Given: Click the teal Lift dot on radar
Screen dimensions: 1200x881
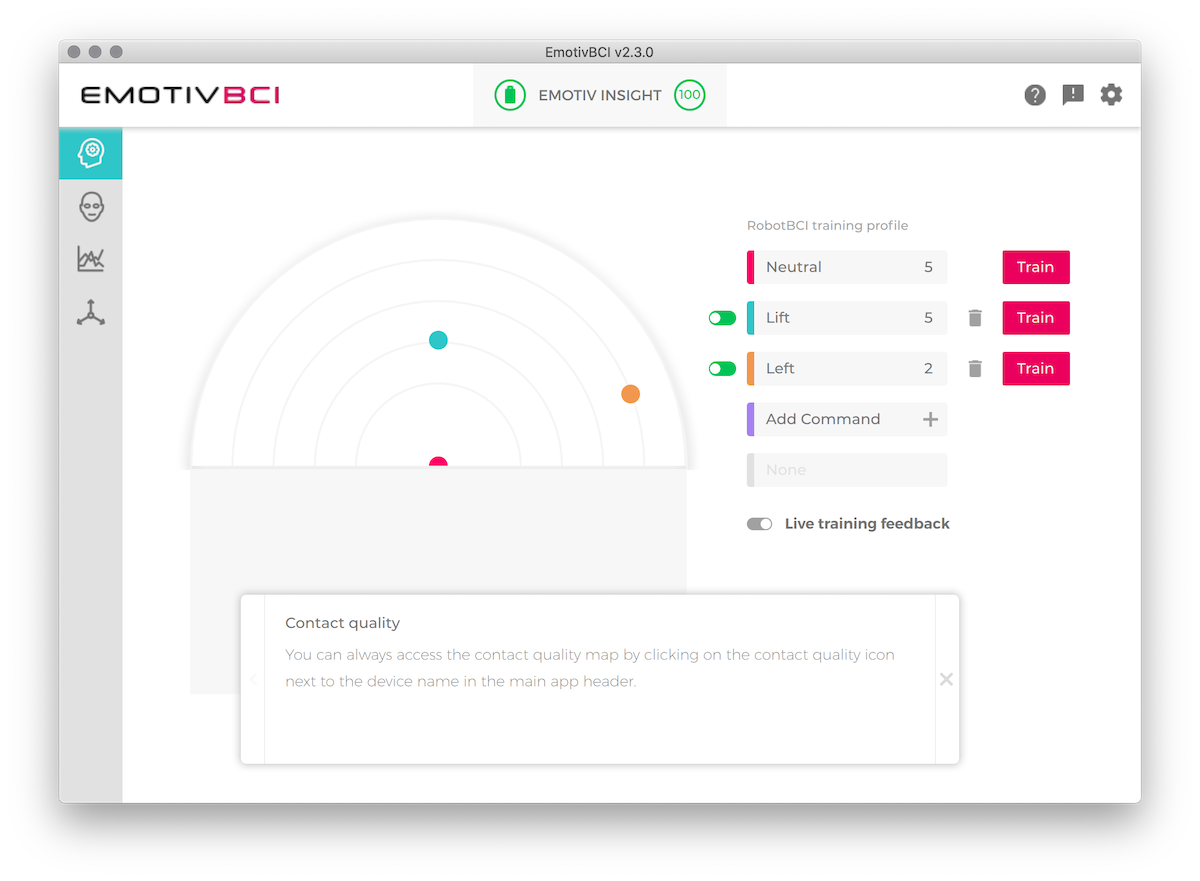Looking at the screenshot, I should pyautogui.click(x=438, y=340).
